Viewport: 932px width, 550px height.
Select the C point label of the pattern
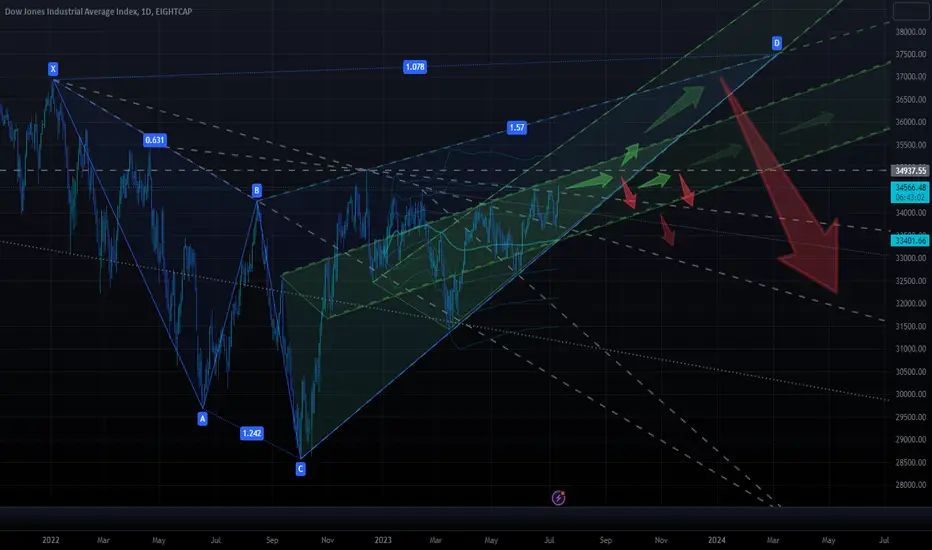pos(300,469)
